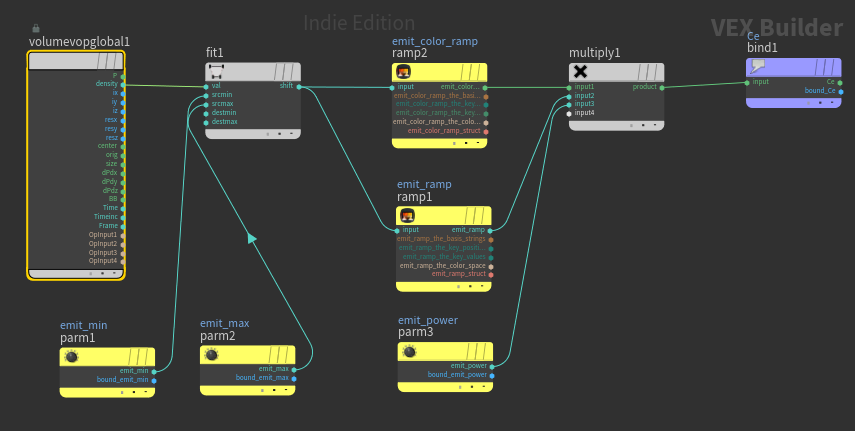Click the ramp1 node ramp icon
Screen dimensions: 855x431
[407, 215]
